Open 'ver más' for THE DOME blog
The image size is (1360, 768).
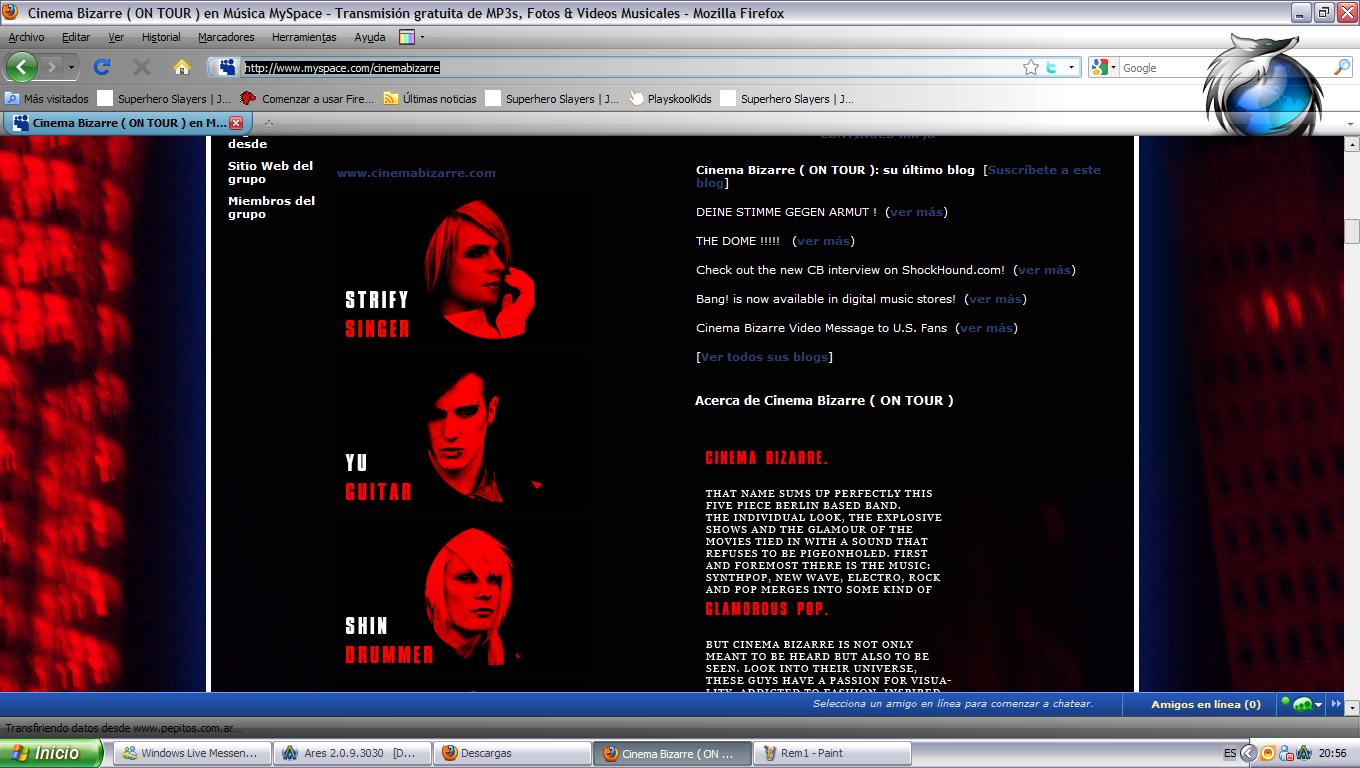click(823, 241)
